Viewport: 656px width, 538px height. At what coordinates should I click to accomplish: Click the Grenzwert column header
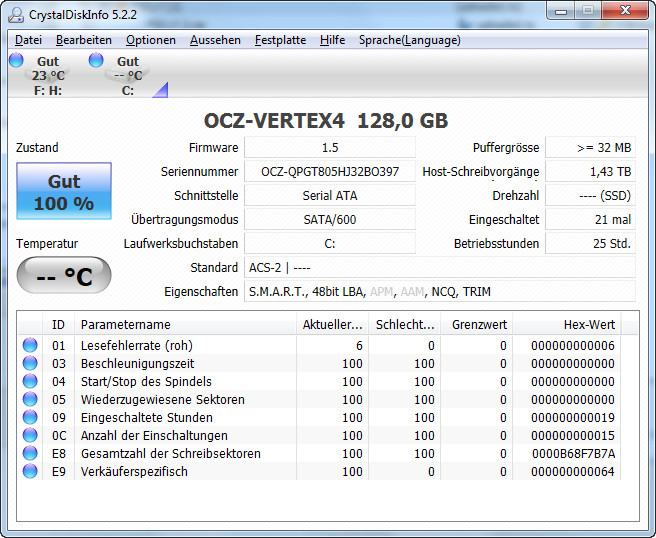tap(477, 325)
